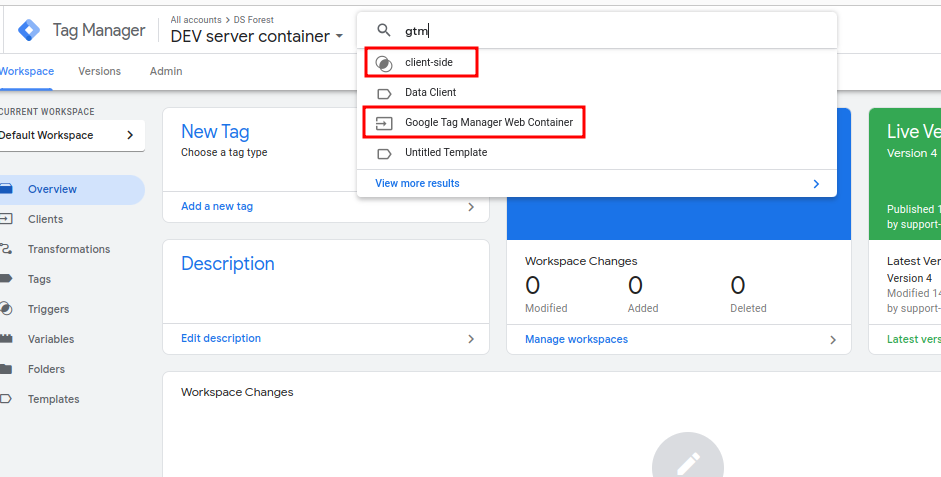This screenshot has height=477, width=941.
Task: Select the client-side search result
Action: tap(429, 63)
